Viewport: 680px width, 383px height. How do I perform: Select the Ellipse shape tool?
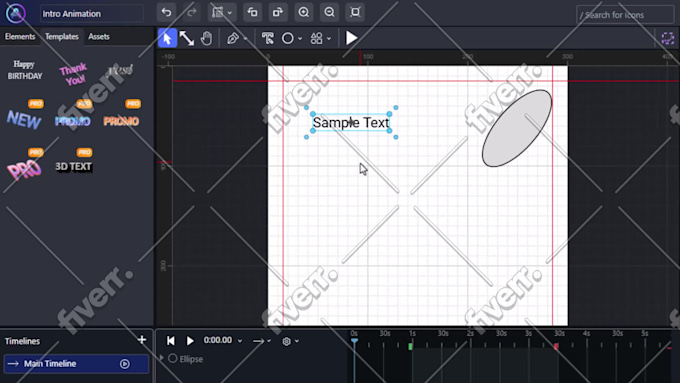point(288,38)
